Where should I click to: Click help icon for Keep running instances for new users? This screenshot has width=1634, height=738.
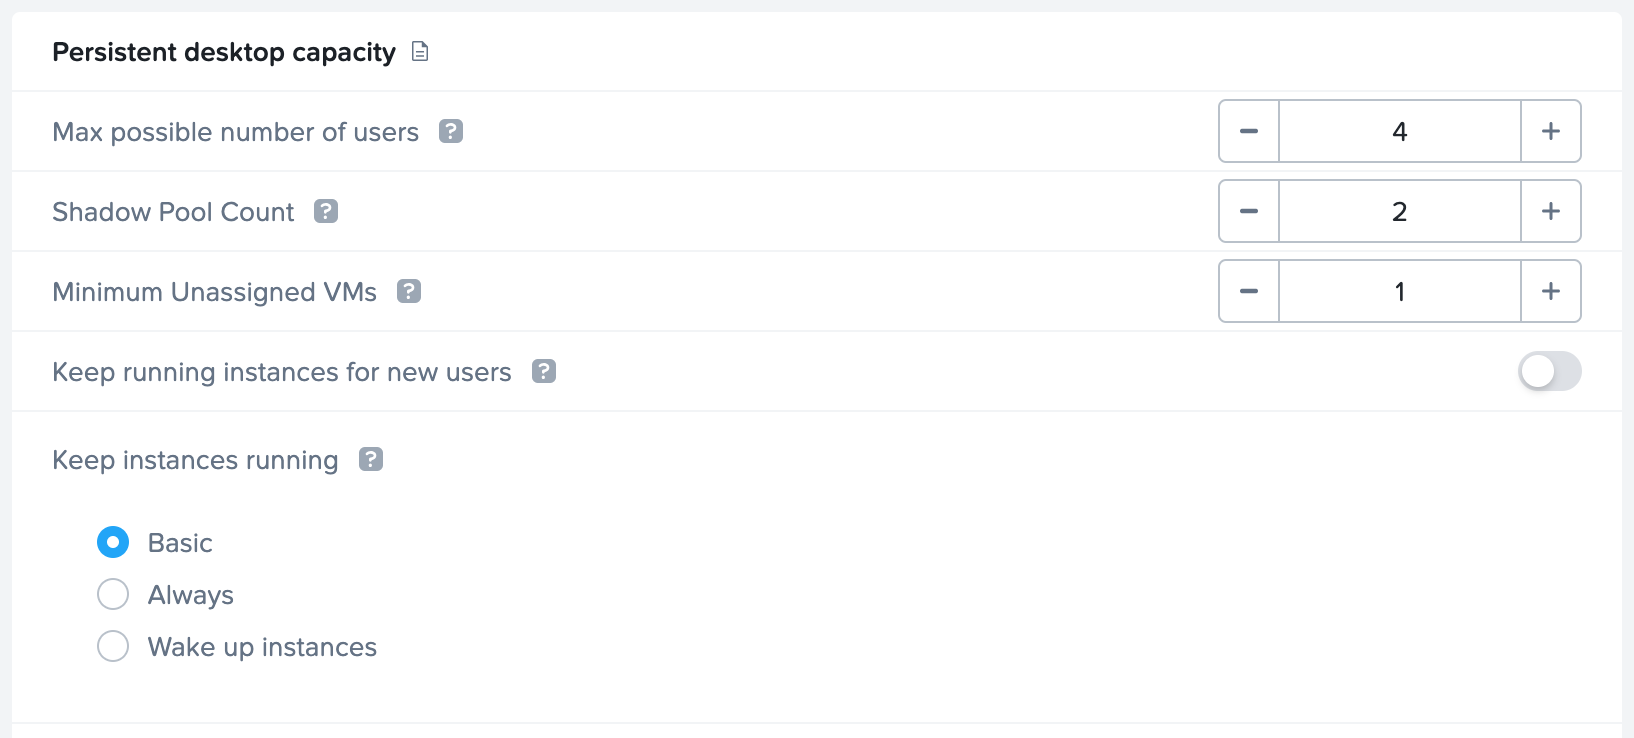(x=544, y=371)
